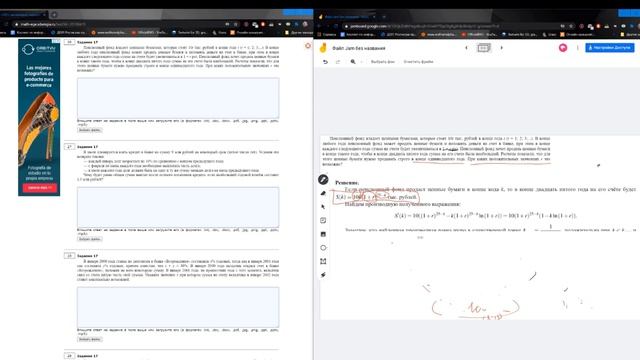Redo action in Jamboard
This screenshot has height=360, width=640.
click(x=338, y=62)
